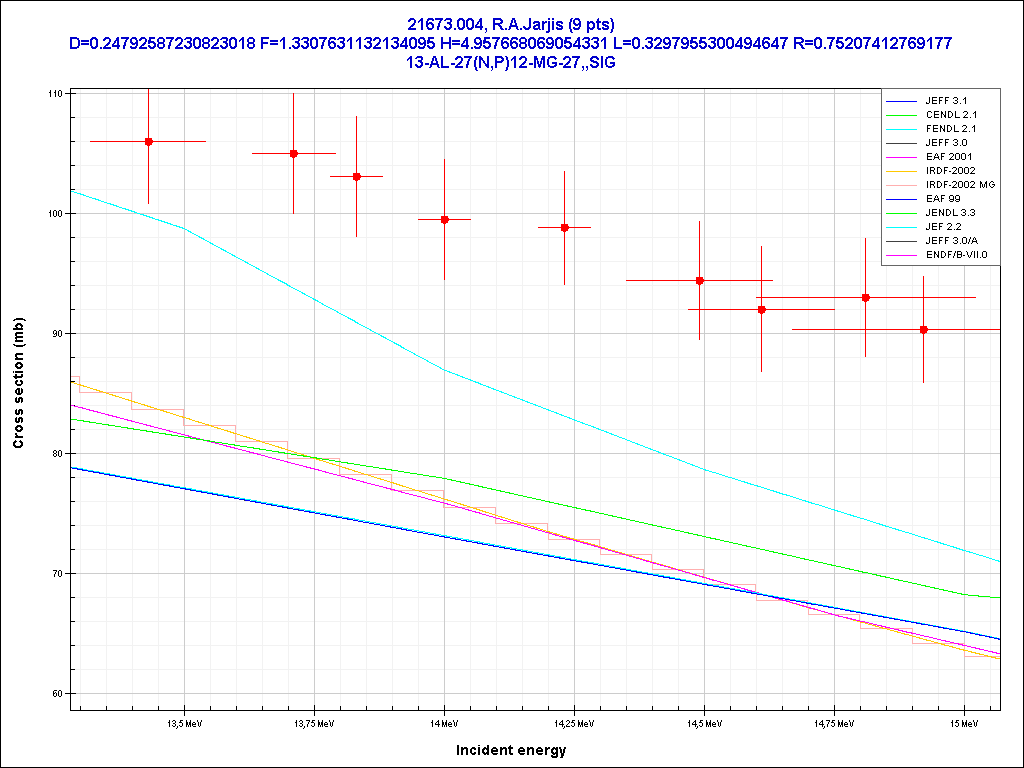Select the leftmost red data point
Screen dimensions: 1024x768
coord(149,142)
